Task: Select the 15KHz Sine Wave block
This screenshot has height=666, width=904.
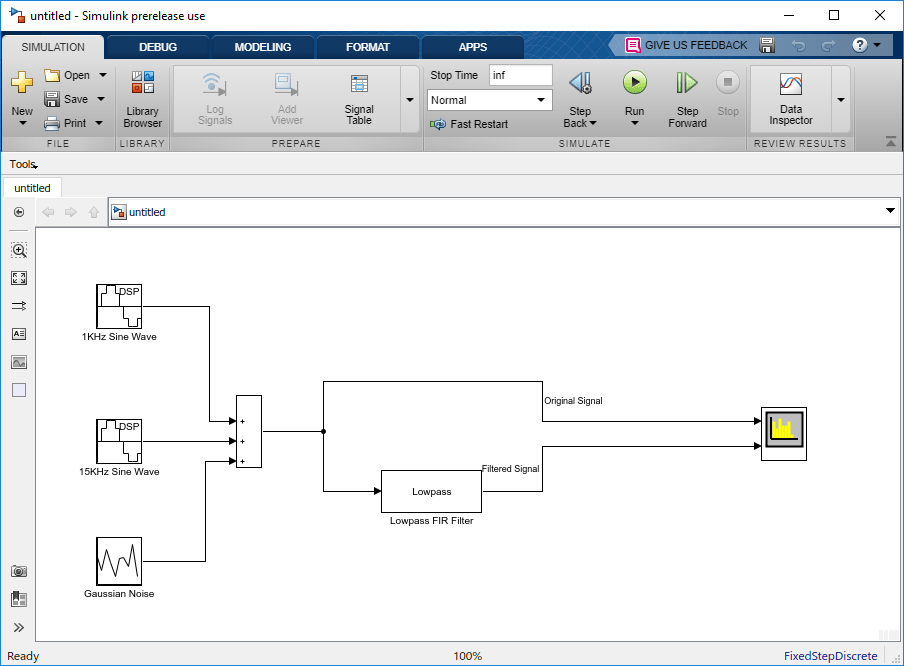Action: [x=119, y=441]
